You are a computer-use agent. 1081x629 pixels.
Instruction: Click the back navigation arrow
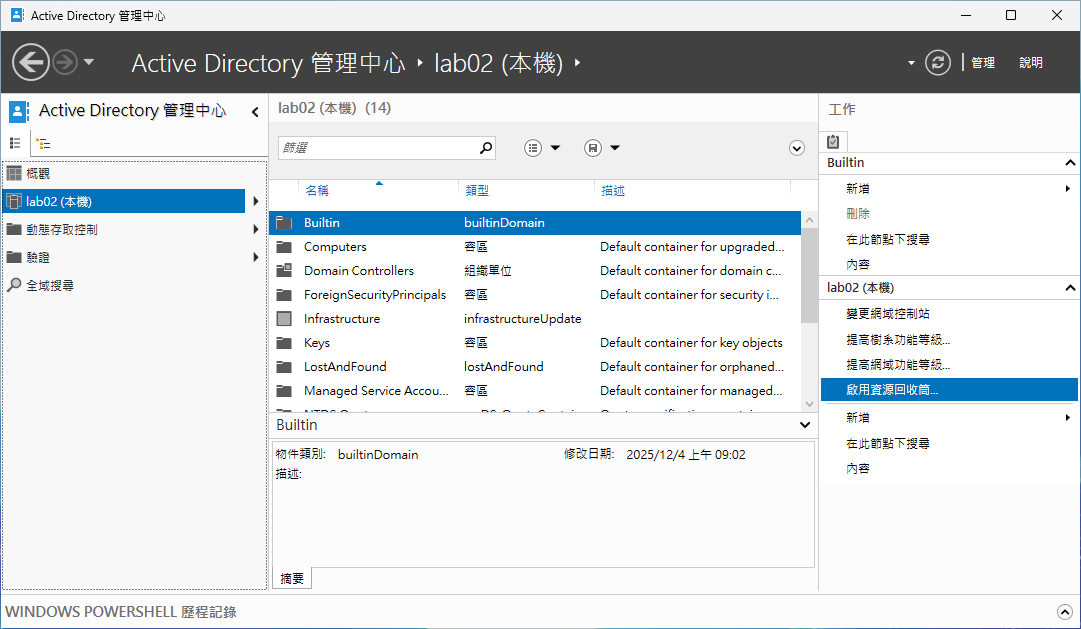click(31, 63)
